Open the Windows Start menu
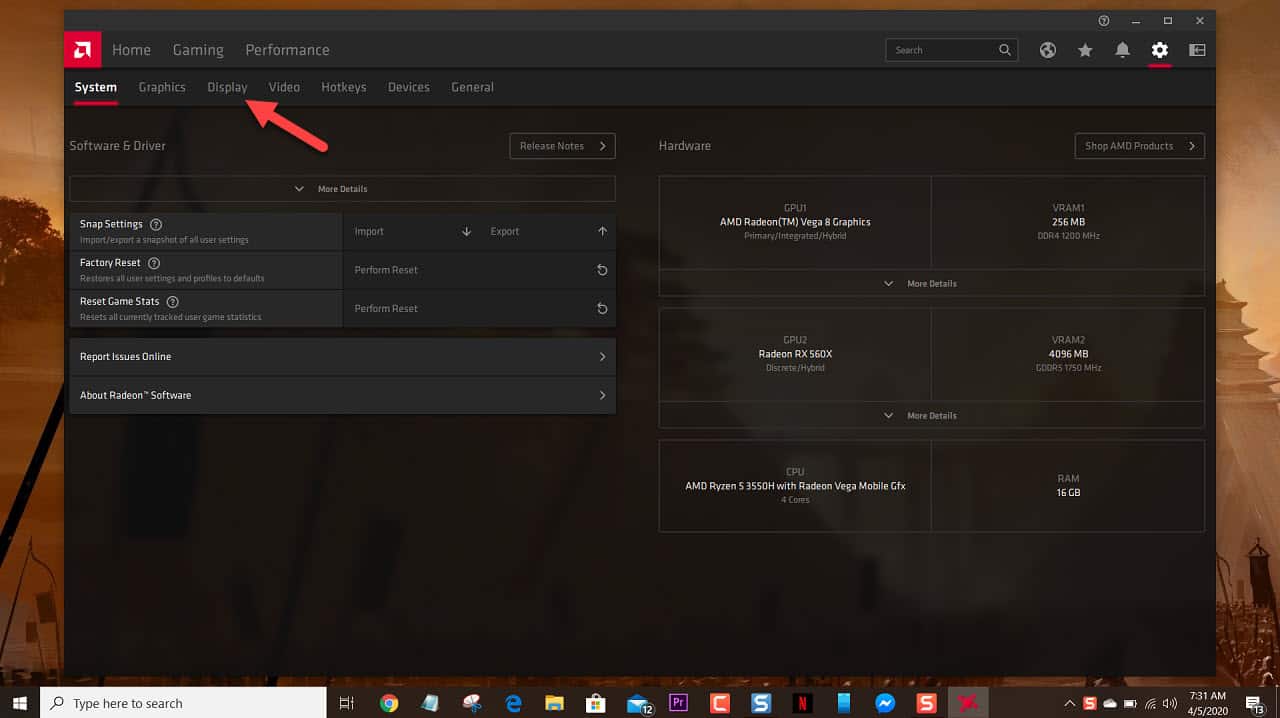Image resolution: width=1280 pixels, height=718 pixels. [20, 703]
